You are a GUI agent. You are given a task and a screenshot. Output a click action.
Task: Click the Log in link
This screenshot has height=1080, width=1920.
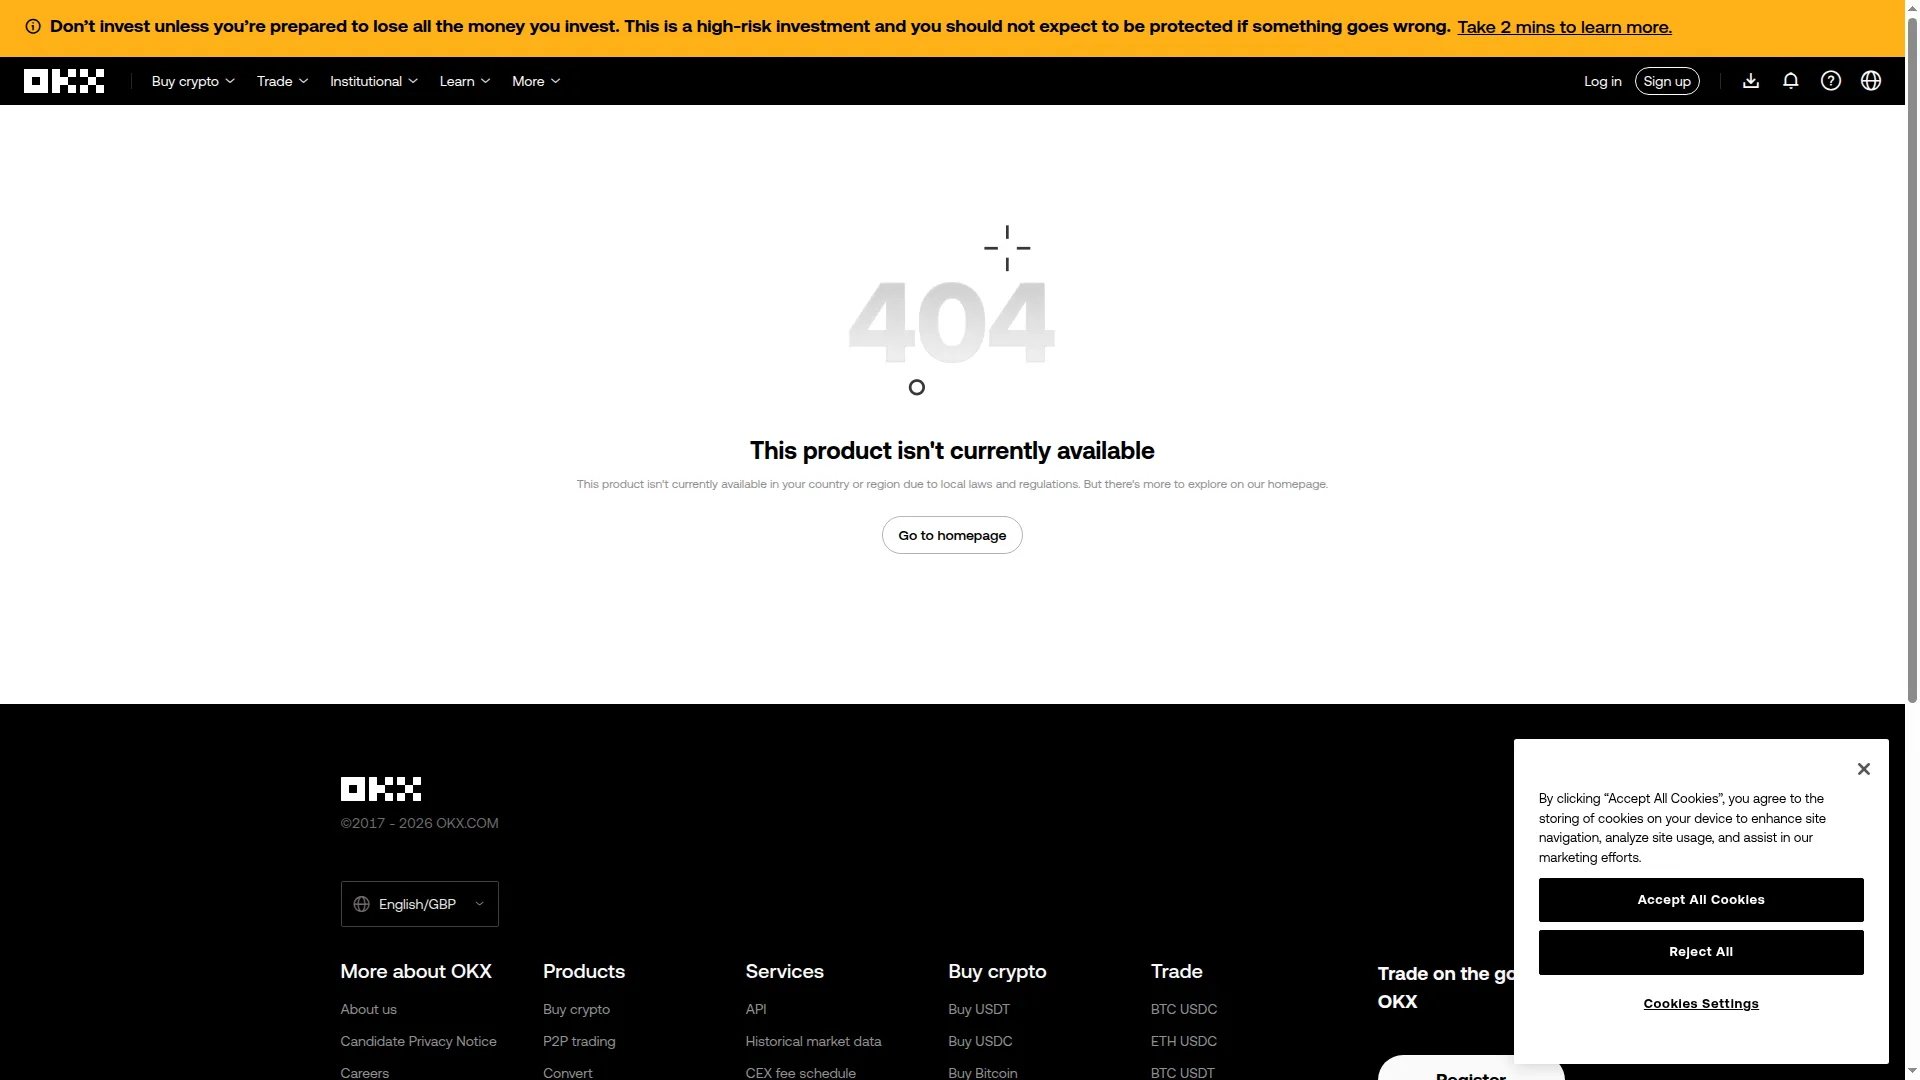tap(1602, 81)
